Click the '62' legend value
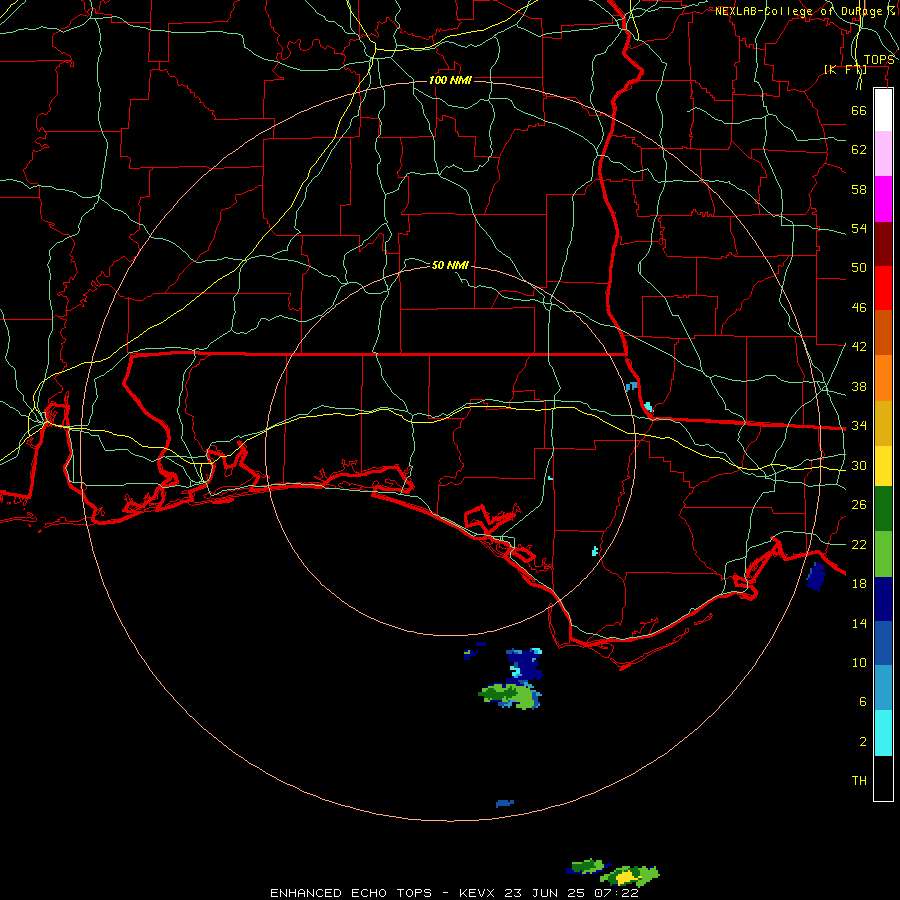 point(859,150)
